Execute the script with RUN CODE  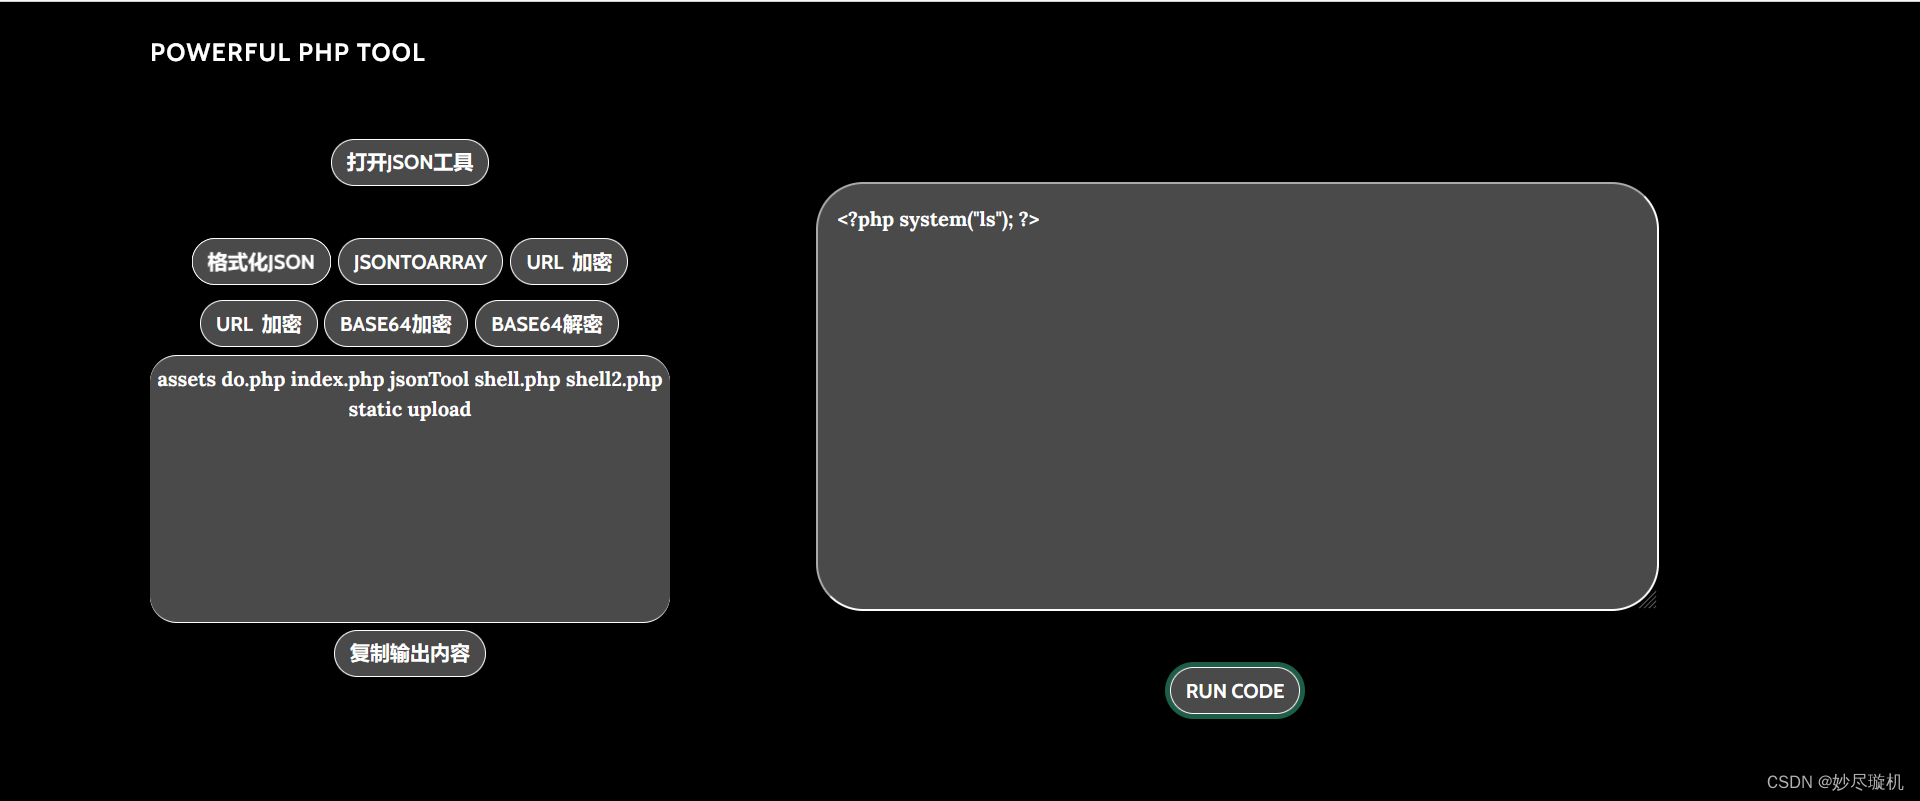(1235, 691)
